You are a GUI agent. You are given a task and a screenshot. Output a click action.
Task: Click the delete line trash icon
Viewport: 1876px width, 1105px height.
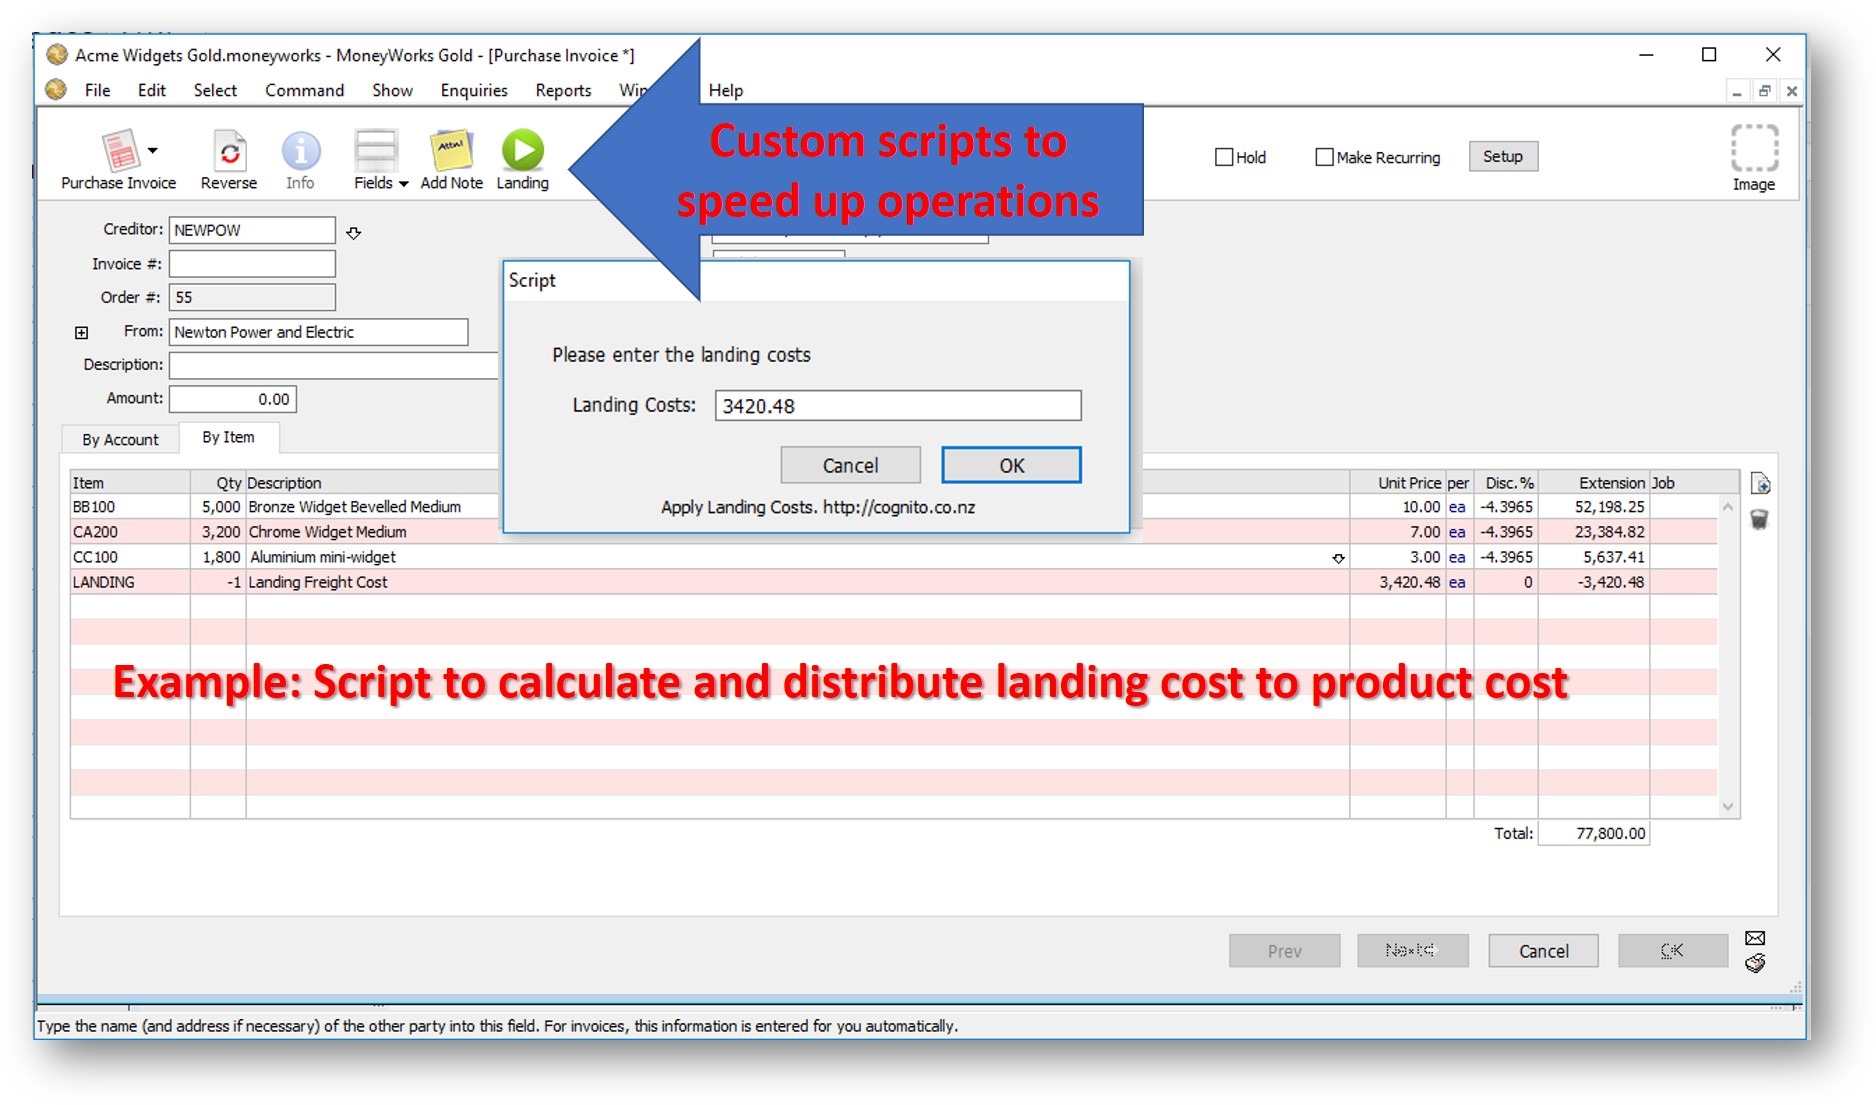point(1760,519)
